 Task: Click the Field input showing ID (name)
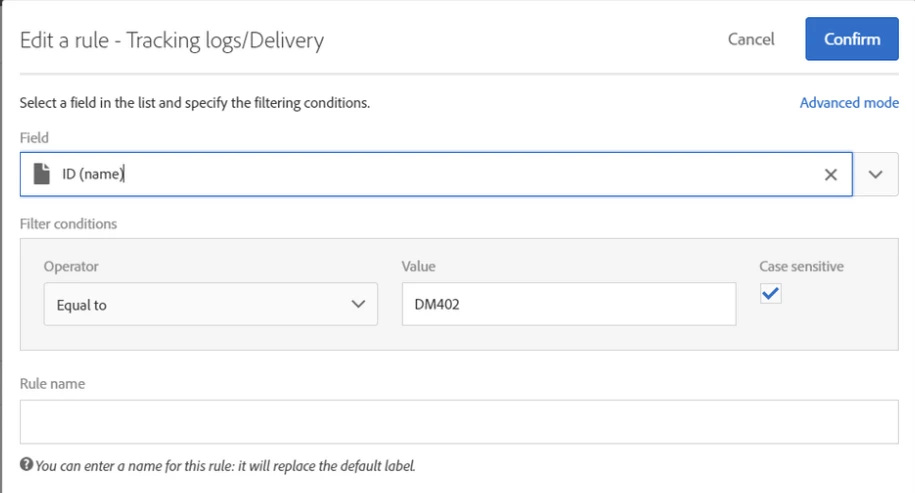pyautogui.click(x=430, y=174)
